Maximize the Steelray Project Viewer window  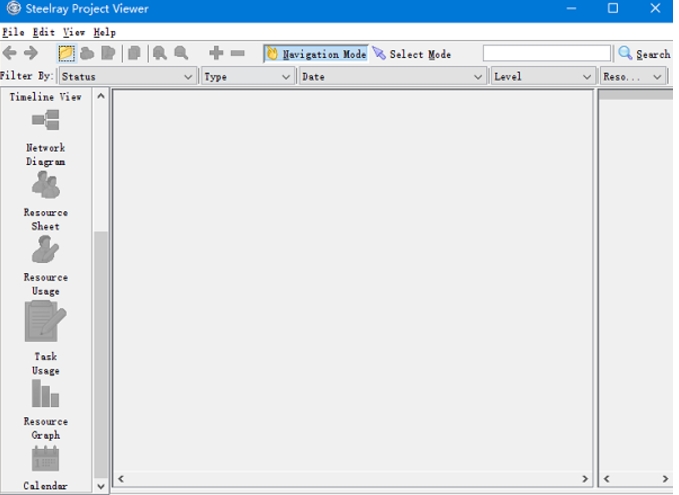613,8
